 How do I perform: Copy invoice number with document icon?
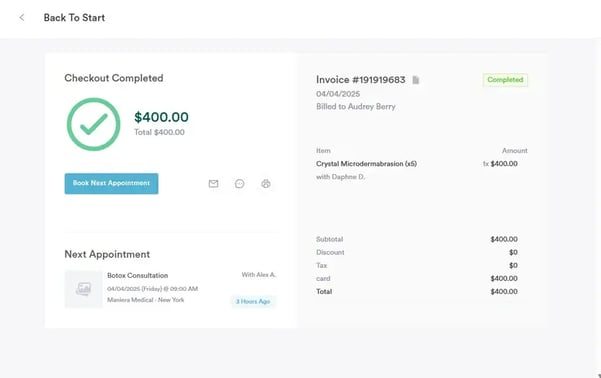coord(416,80)
